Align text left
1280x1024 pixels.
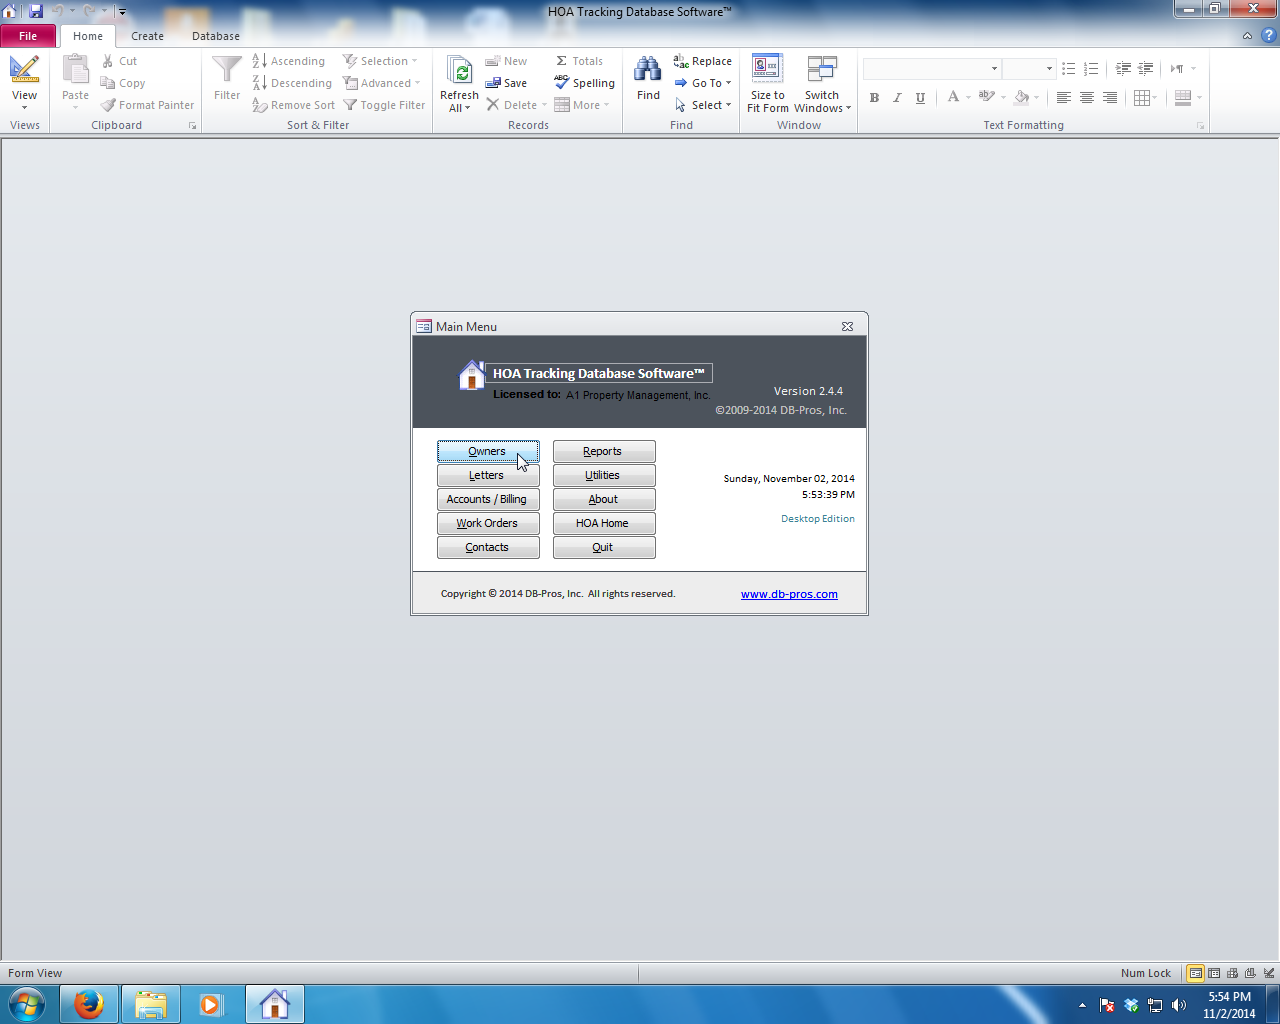tap(1063, 97)
